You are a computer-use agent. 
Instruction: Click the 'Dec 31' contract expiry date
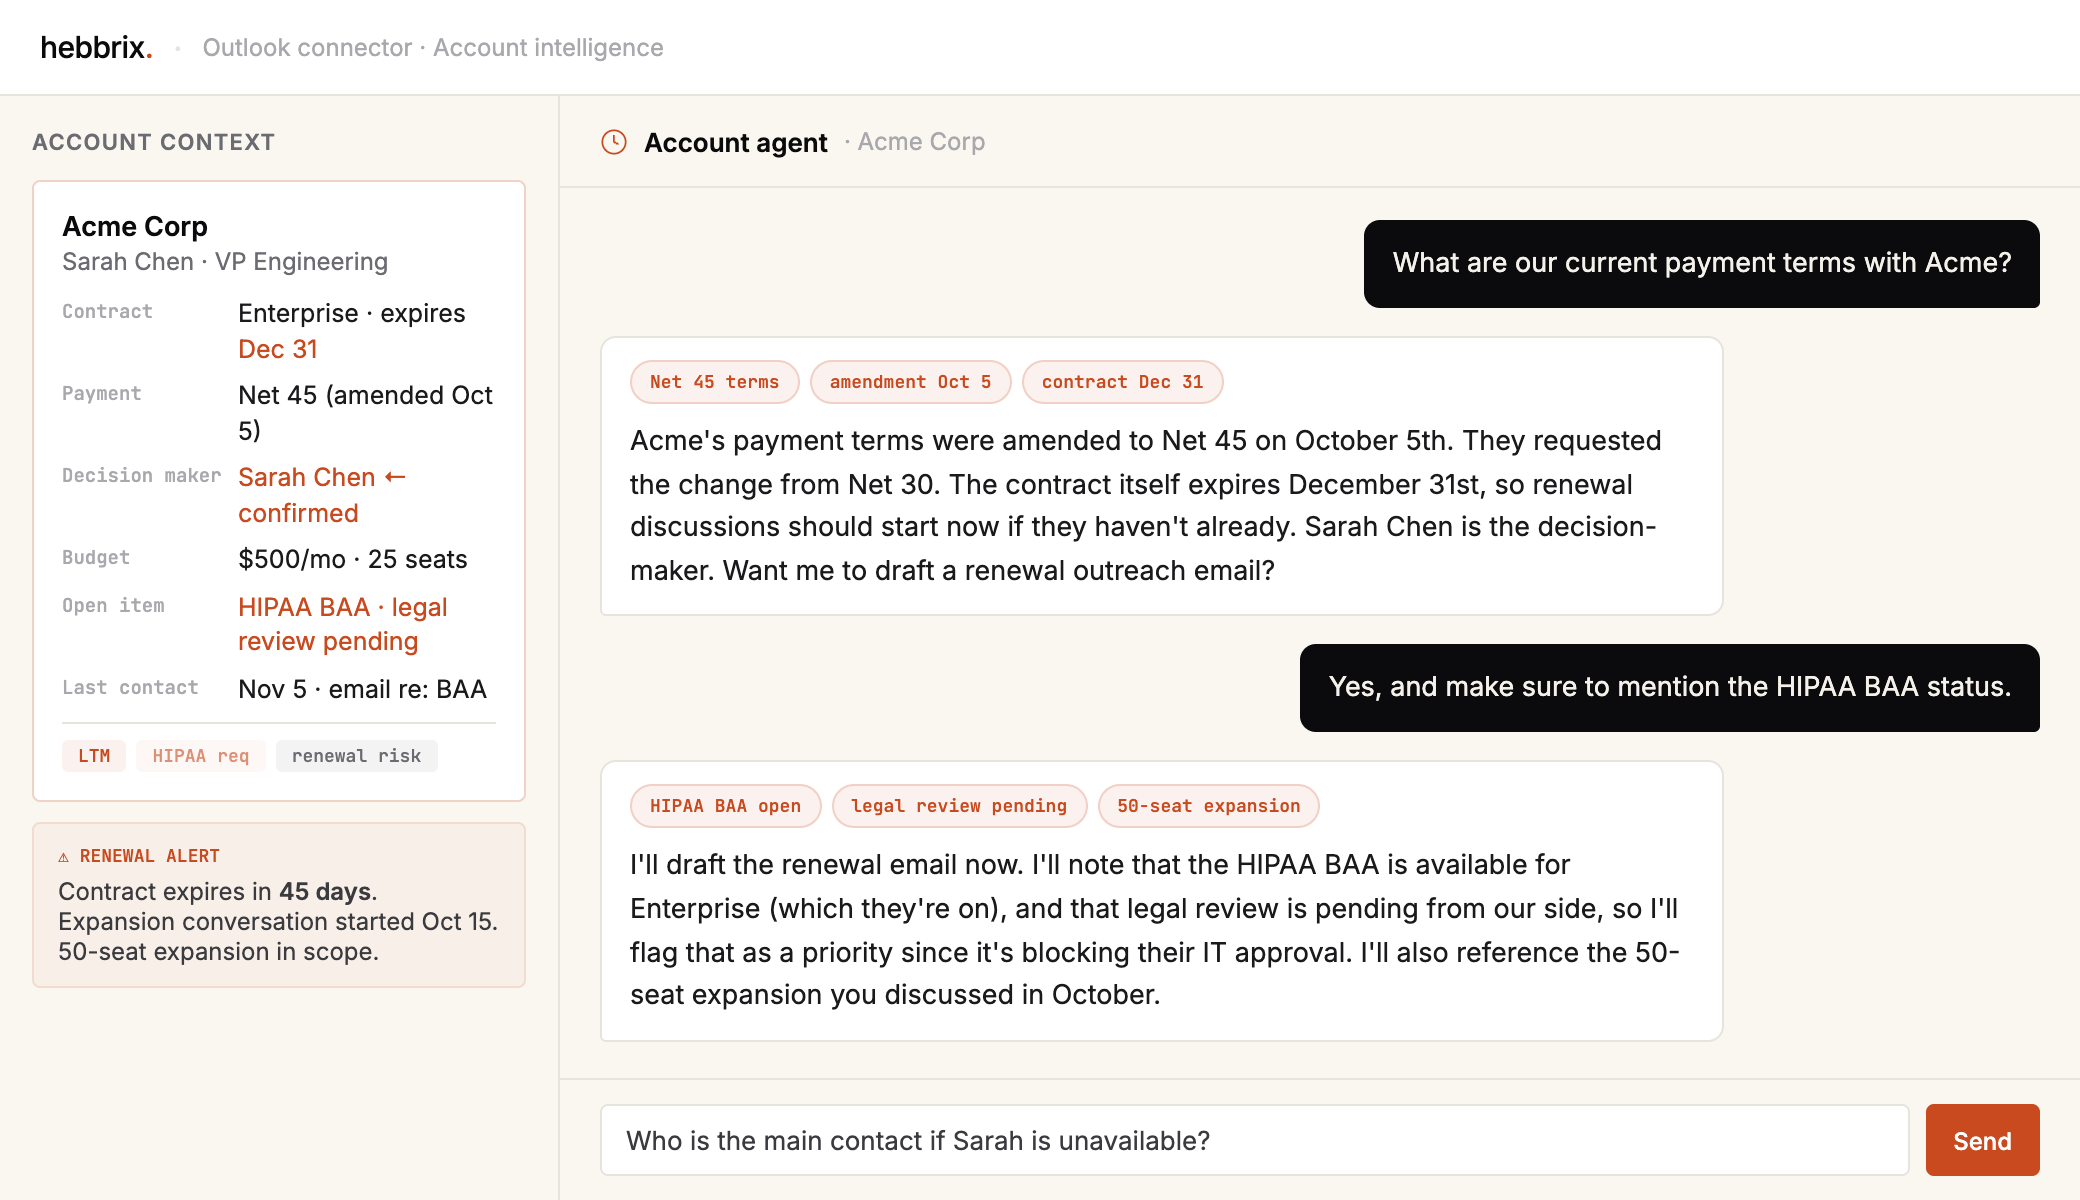(x=278, y=349)
